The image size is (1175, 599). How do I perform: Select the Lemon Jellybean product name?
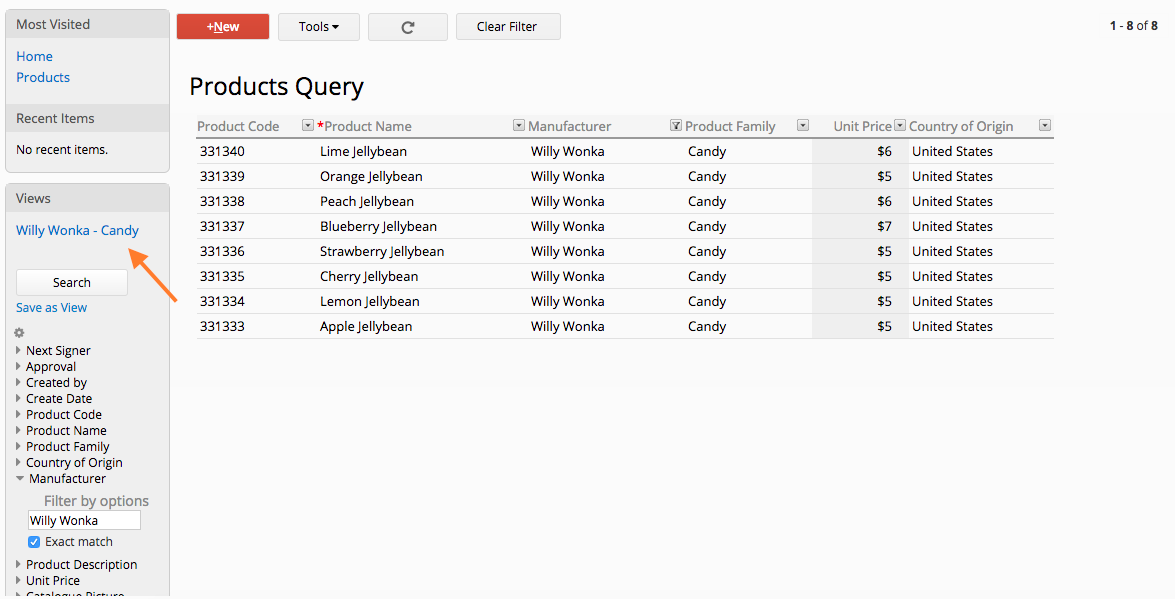369,301
